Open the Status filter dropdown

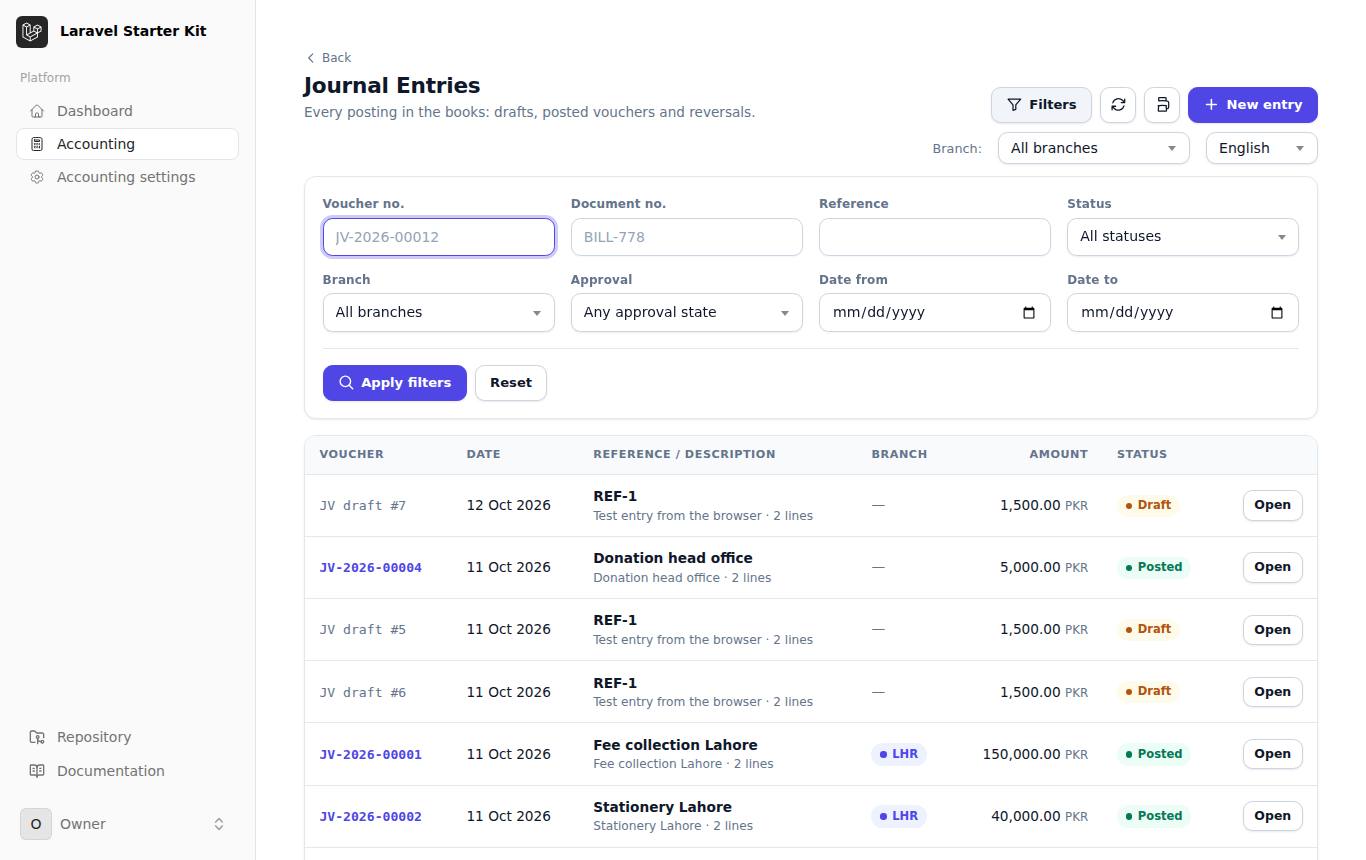[1183, 237]
